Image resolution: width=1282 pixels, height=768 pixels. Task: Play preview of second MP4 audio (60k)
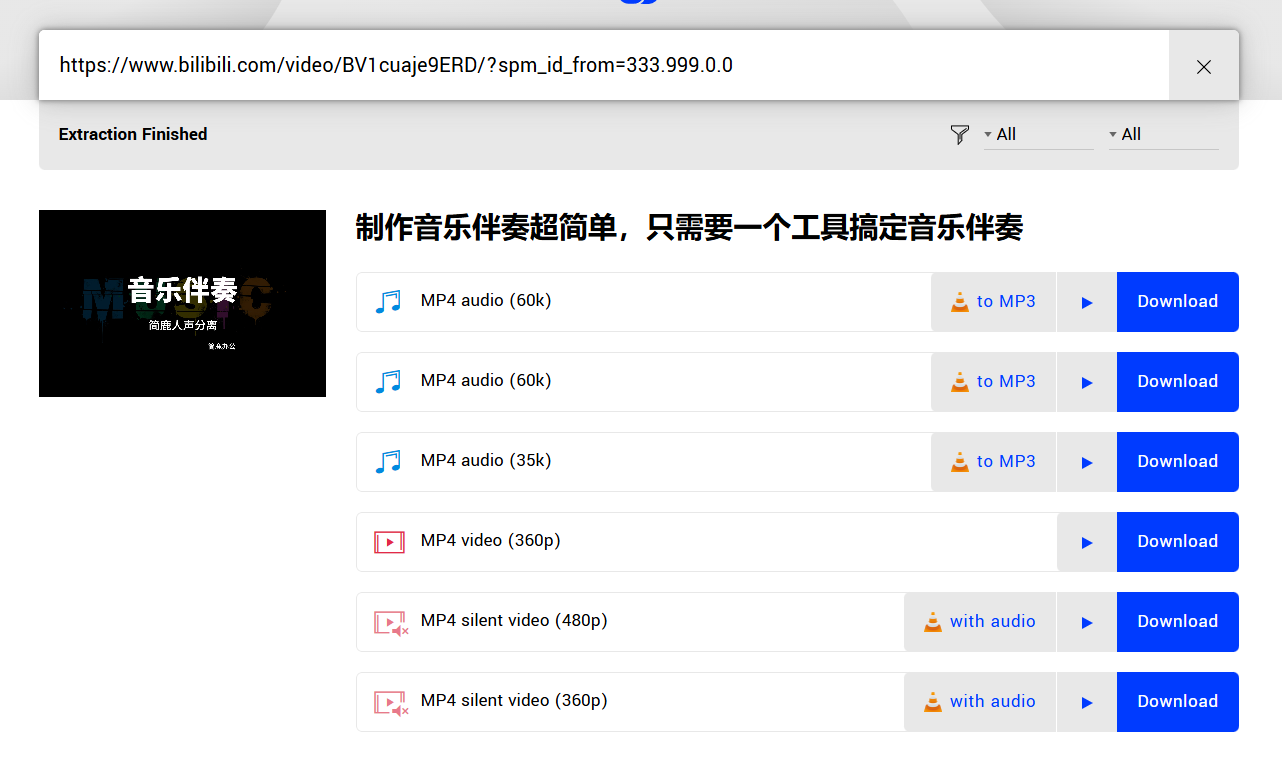1086,382
